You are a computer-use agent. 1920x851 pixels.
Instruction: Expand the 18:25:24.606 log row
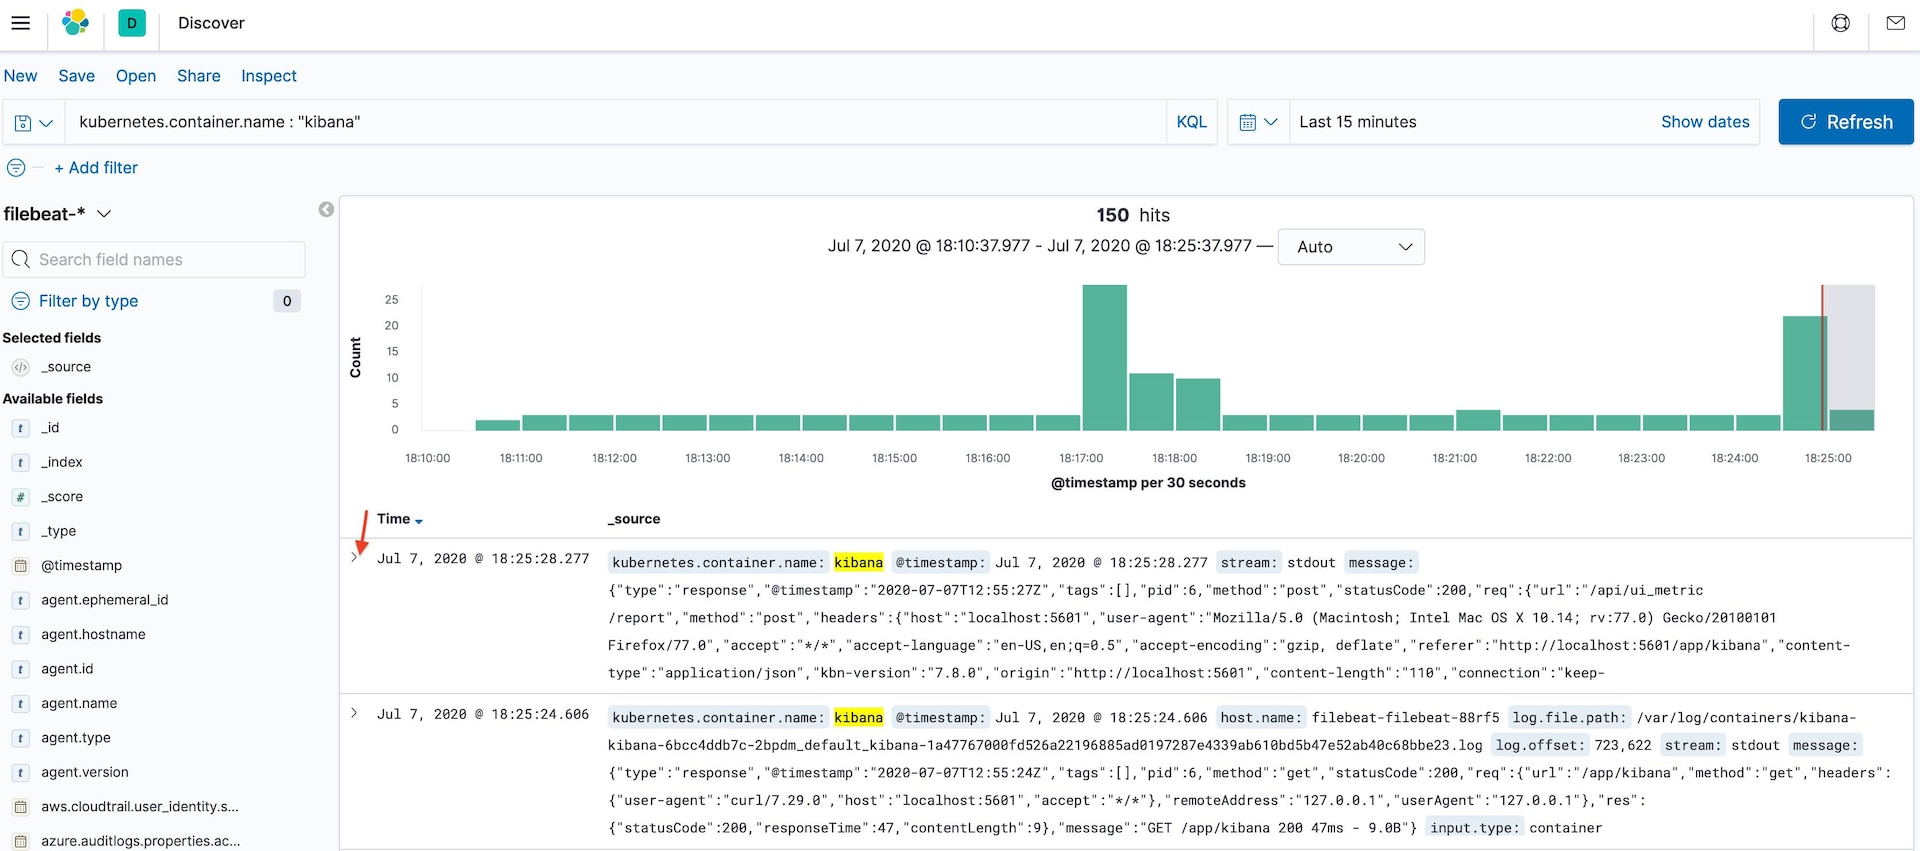pos(354,713)
